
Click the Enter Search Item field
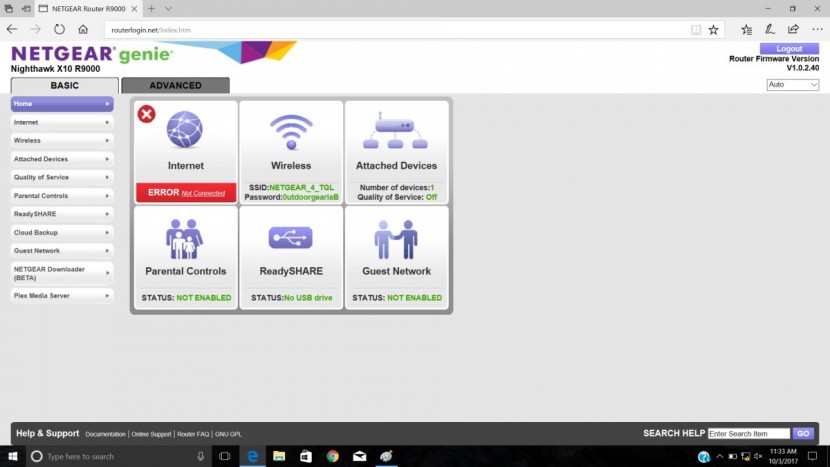pyautogui.click(x=748, y=434)
